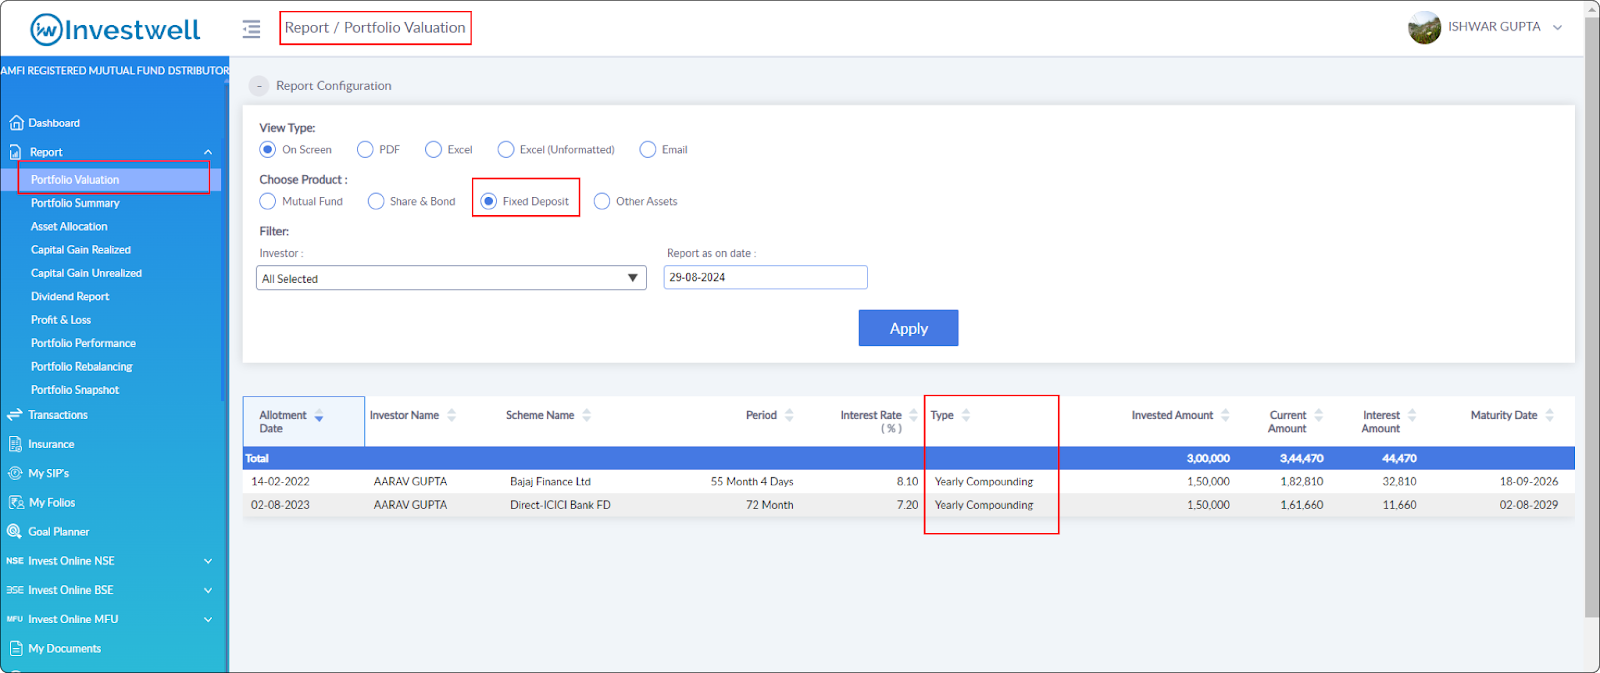Viewport: 1600px width, 673px height.
Task: Collapse the Report menu chevron
Action: [208, 152]
